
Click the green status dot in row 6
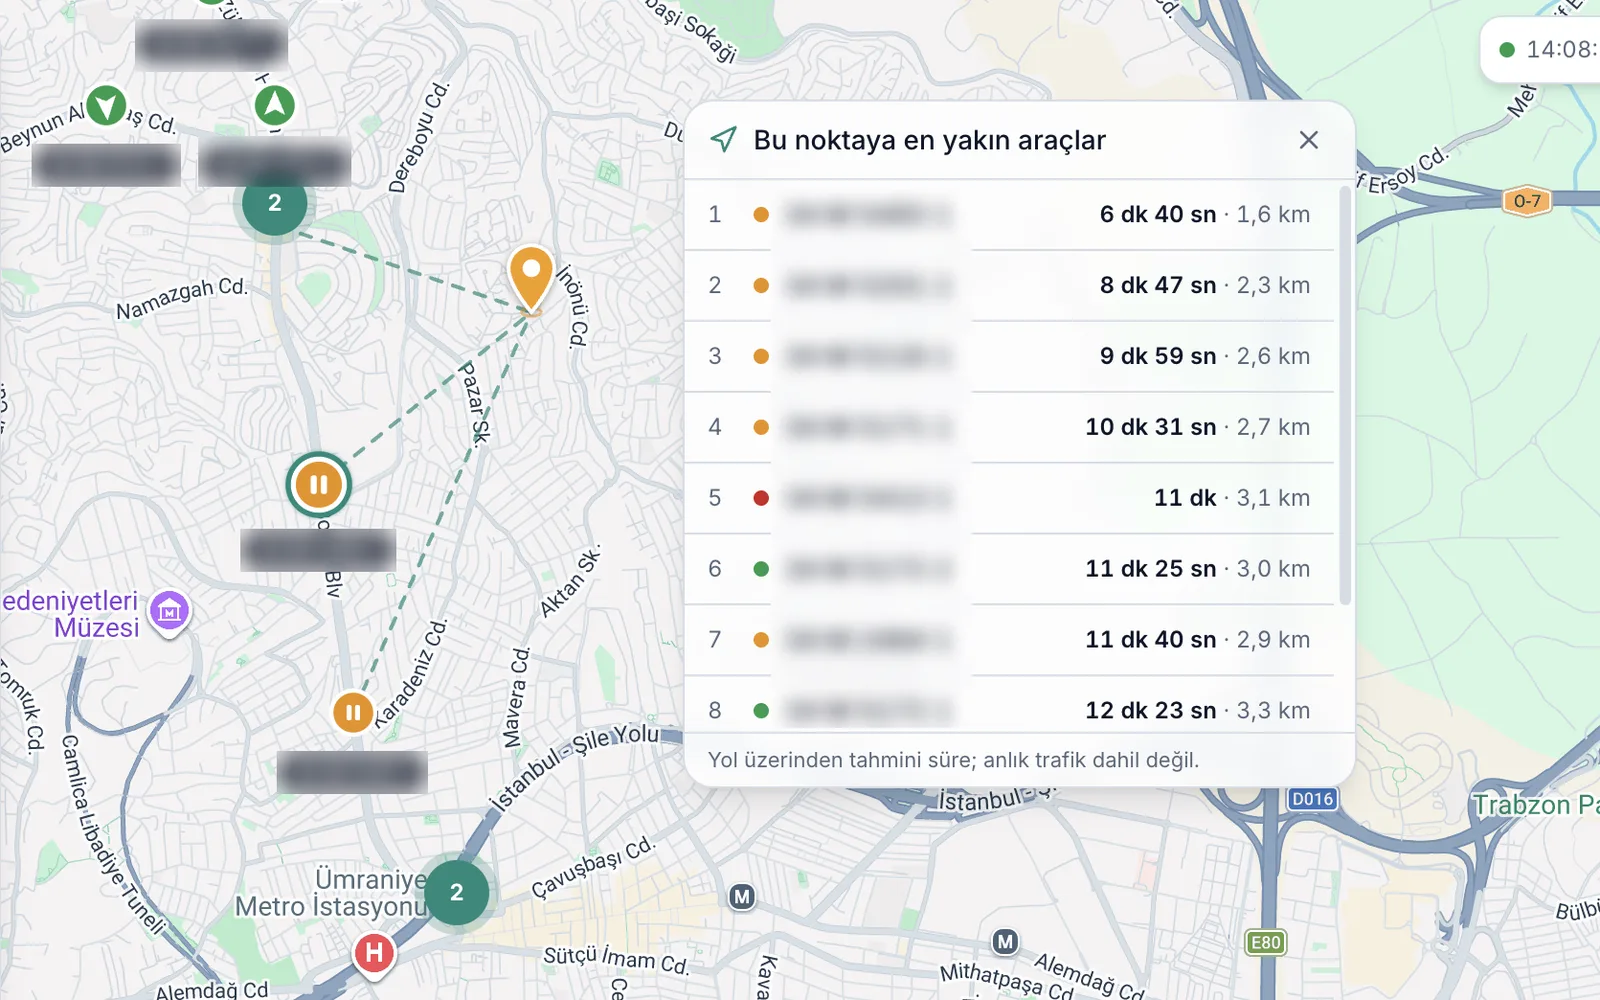(x=761, y=569)
